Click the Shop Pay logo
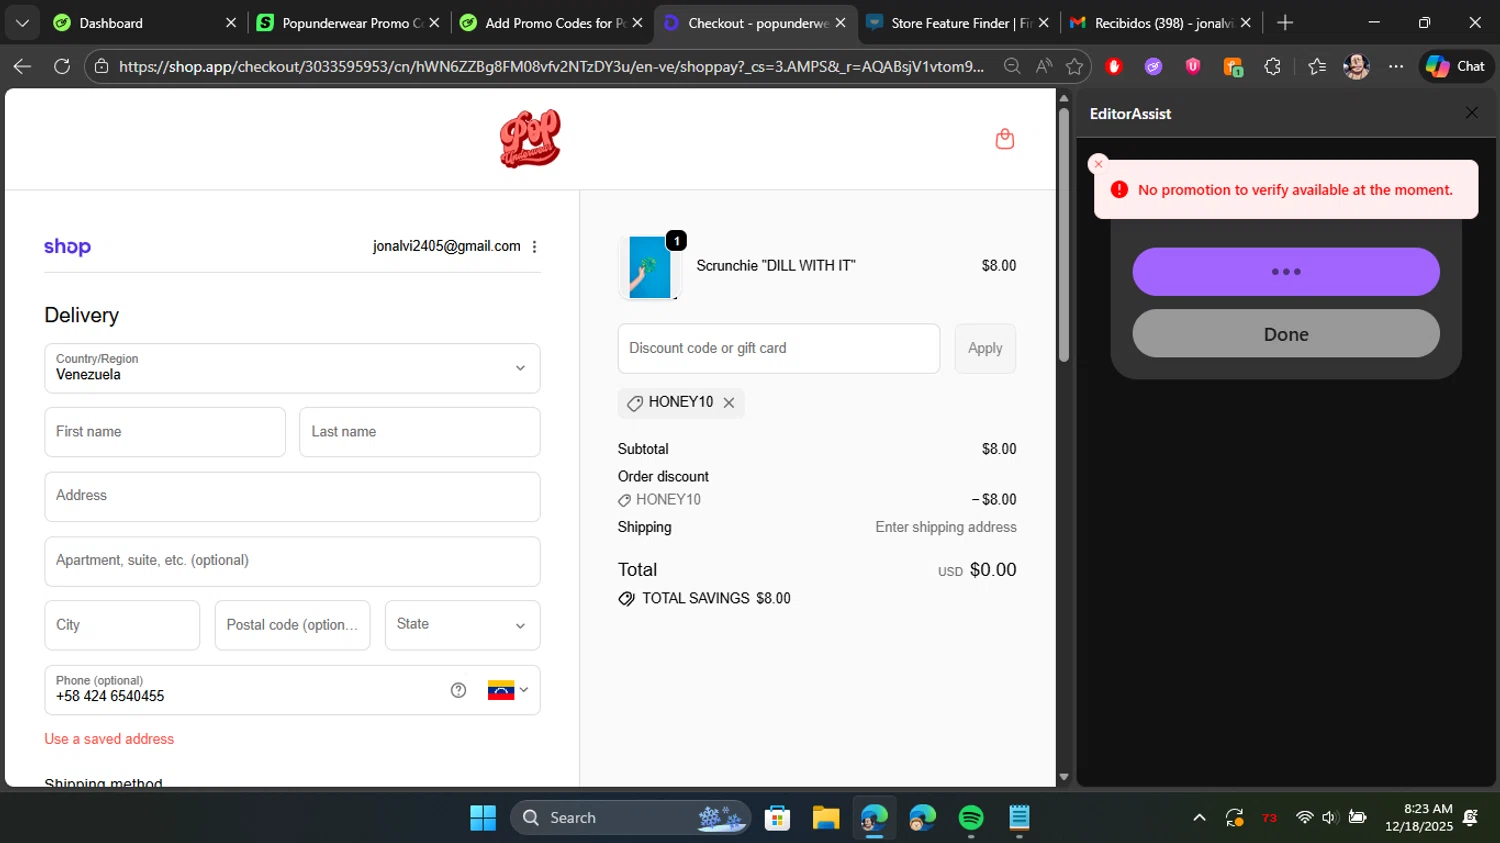 point(67,247)
